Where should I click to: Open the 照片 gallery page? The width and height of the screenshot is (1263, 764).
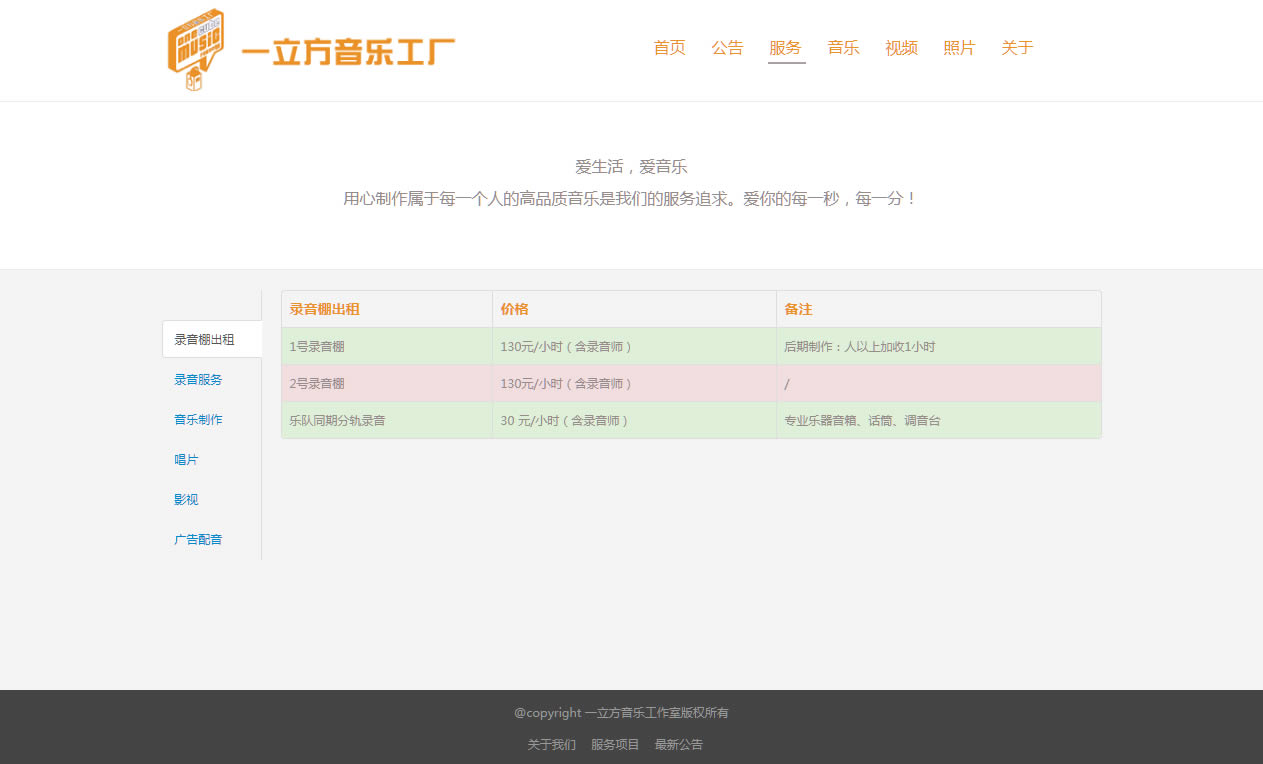click(x=959, y=48)
